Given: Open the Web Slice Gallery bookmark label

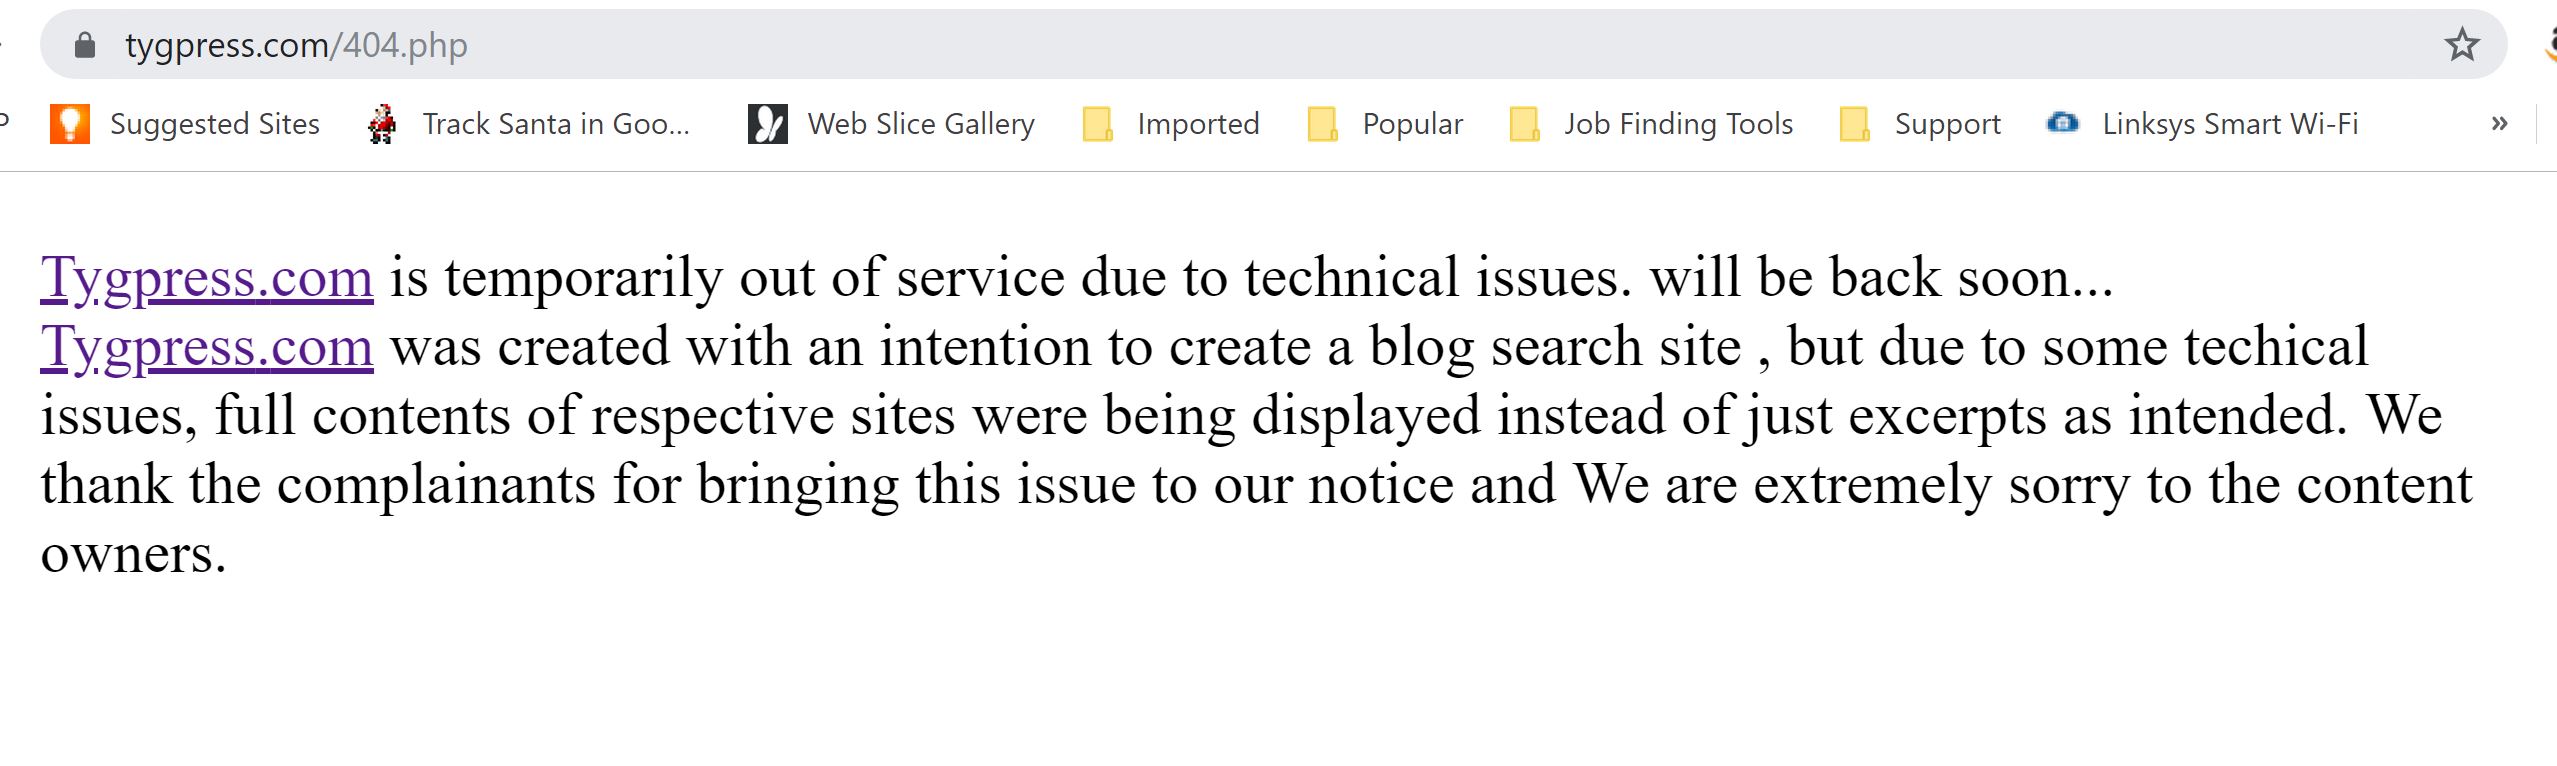Looking at the screenshot, I should click(920, 124).
